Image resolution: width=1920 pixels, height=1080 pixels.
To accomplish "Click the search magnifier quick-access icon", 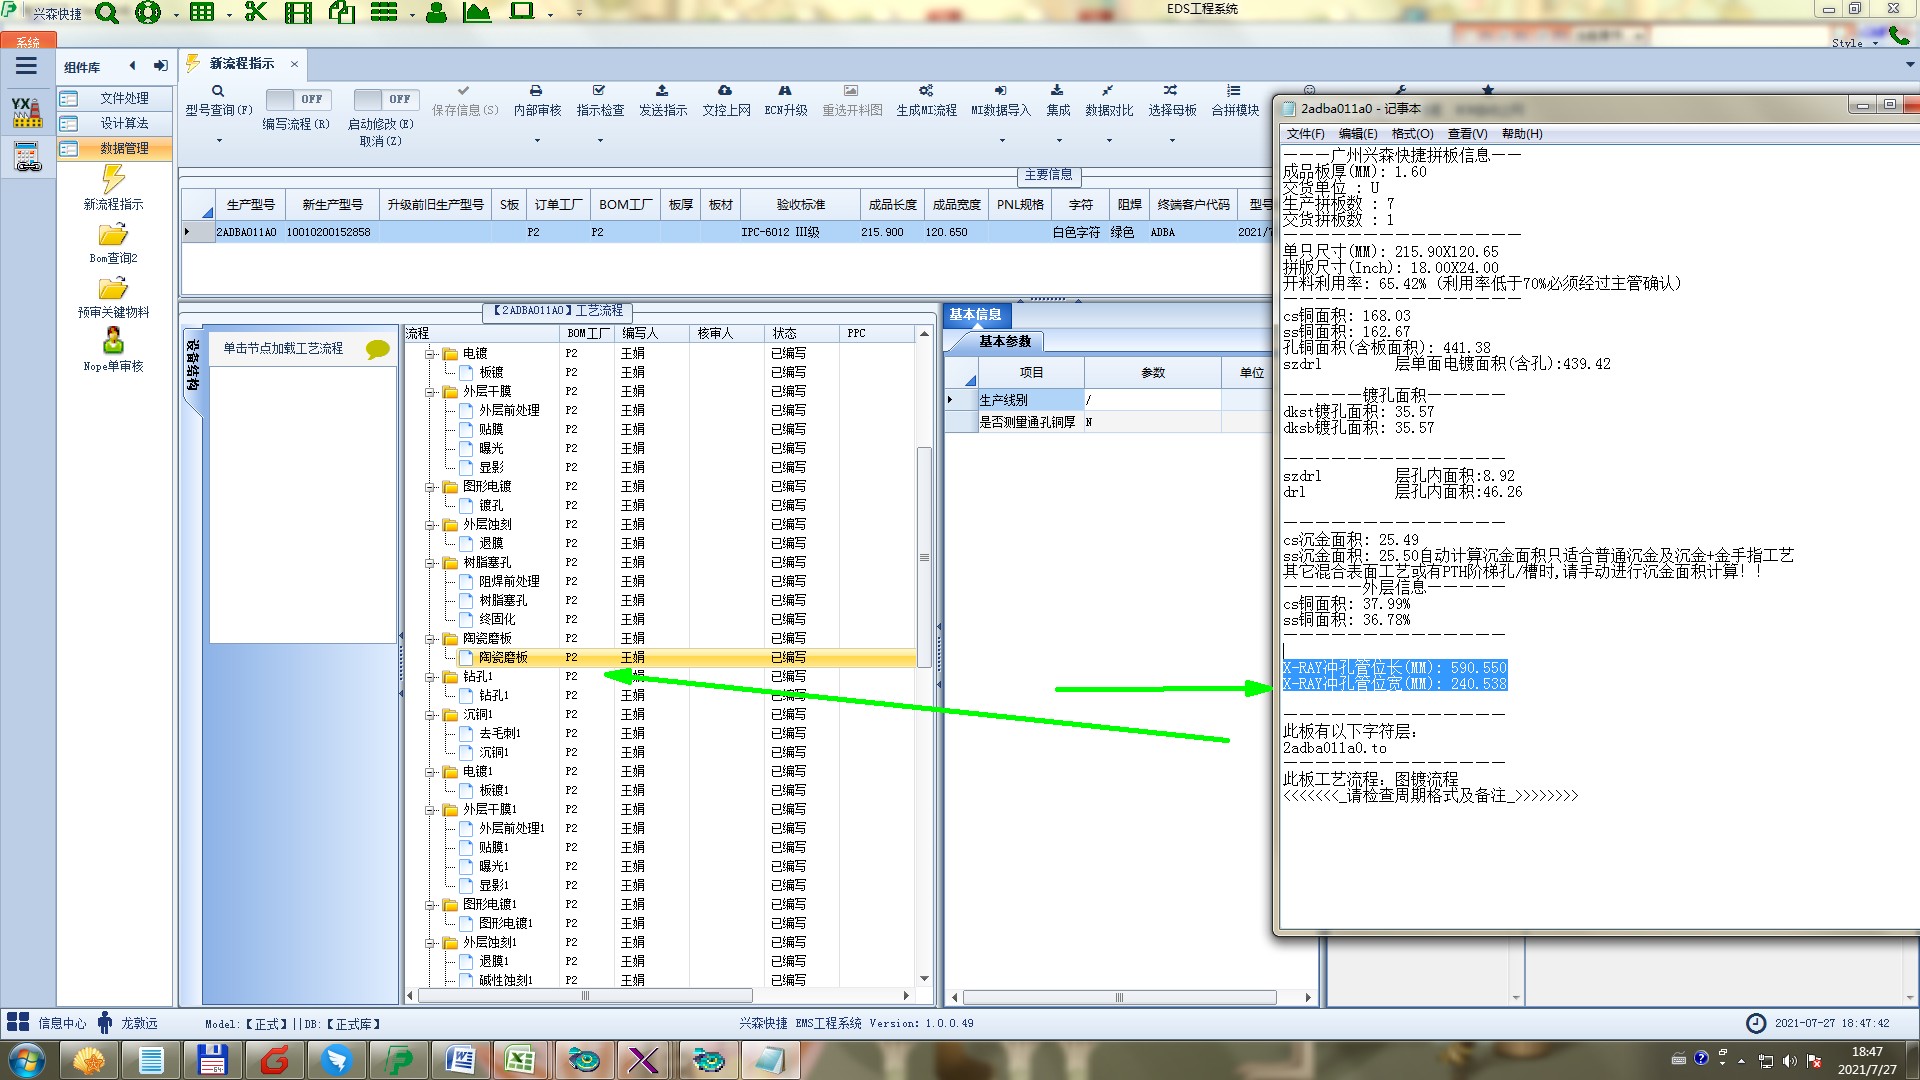I will (106, 13).
